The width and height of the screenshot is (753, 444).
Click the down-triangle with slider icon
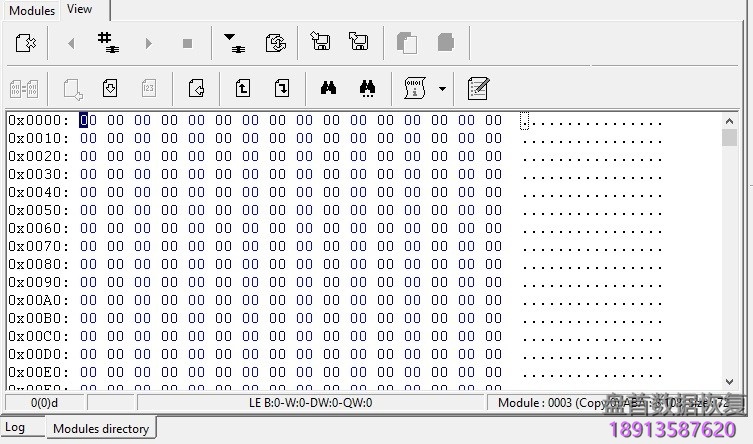[234, 43]
